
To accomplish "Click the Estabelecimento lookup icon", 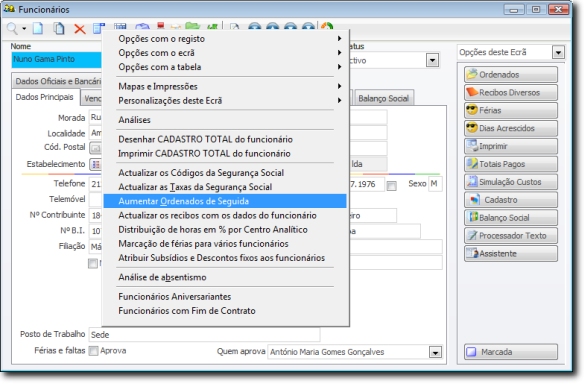I will tap(95, 164).
